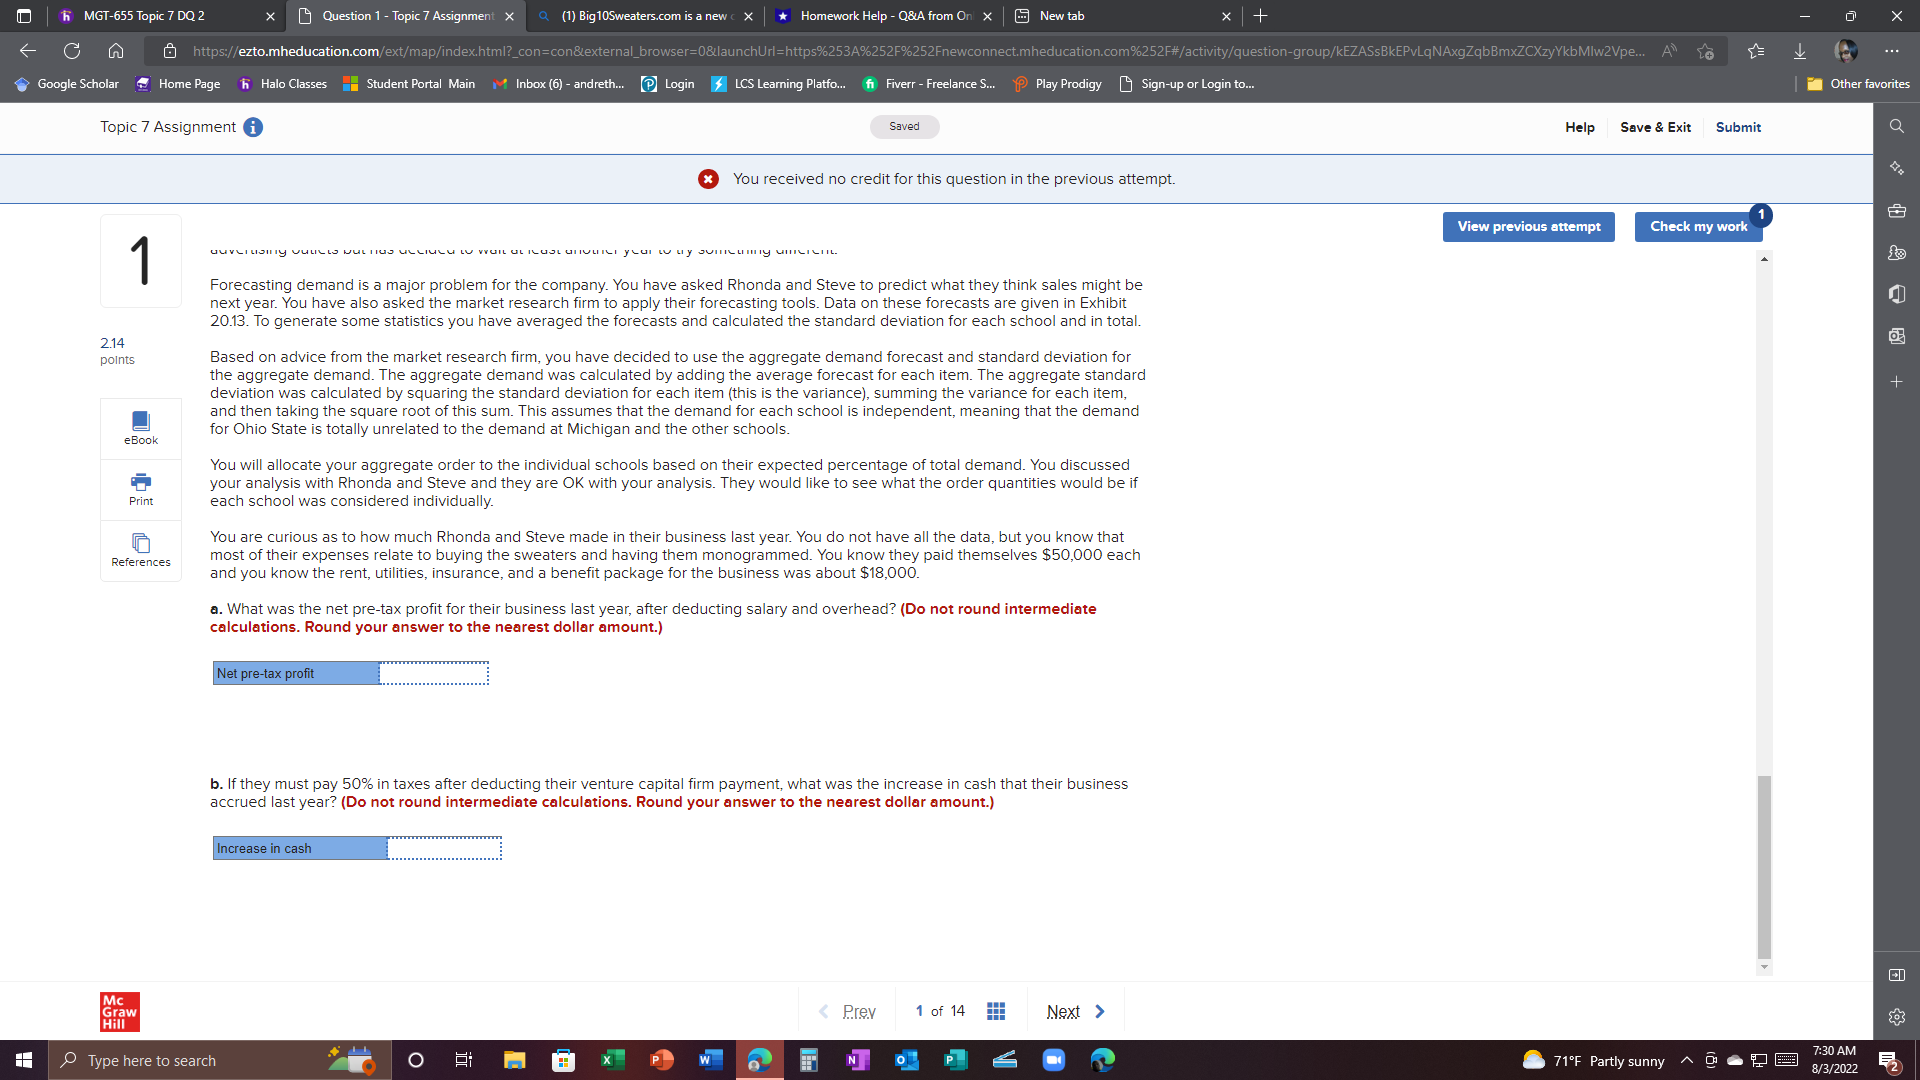1920x1080 pixels.
Task: Click the assignment info icon
Action: (253, 127)
